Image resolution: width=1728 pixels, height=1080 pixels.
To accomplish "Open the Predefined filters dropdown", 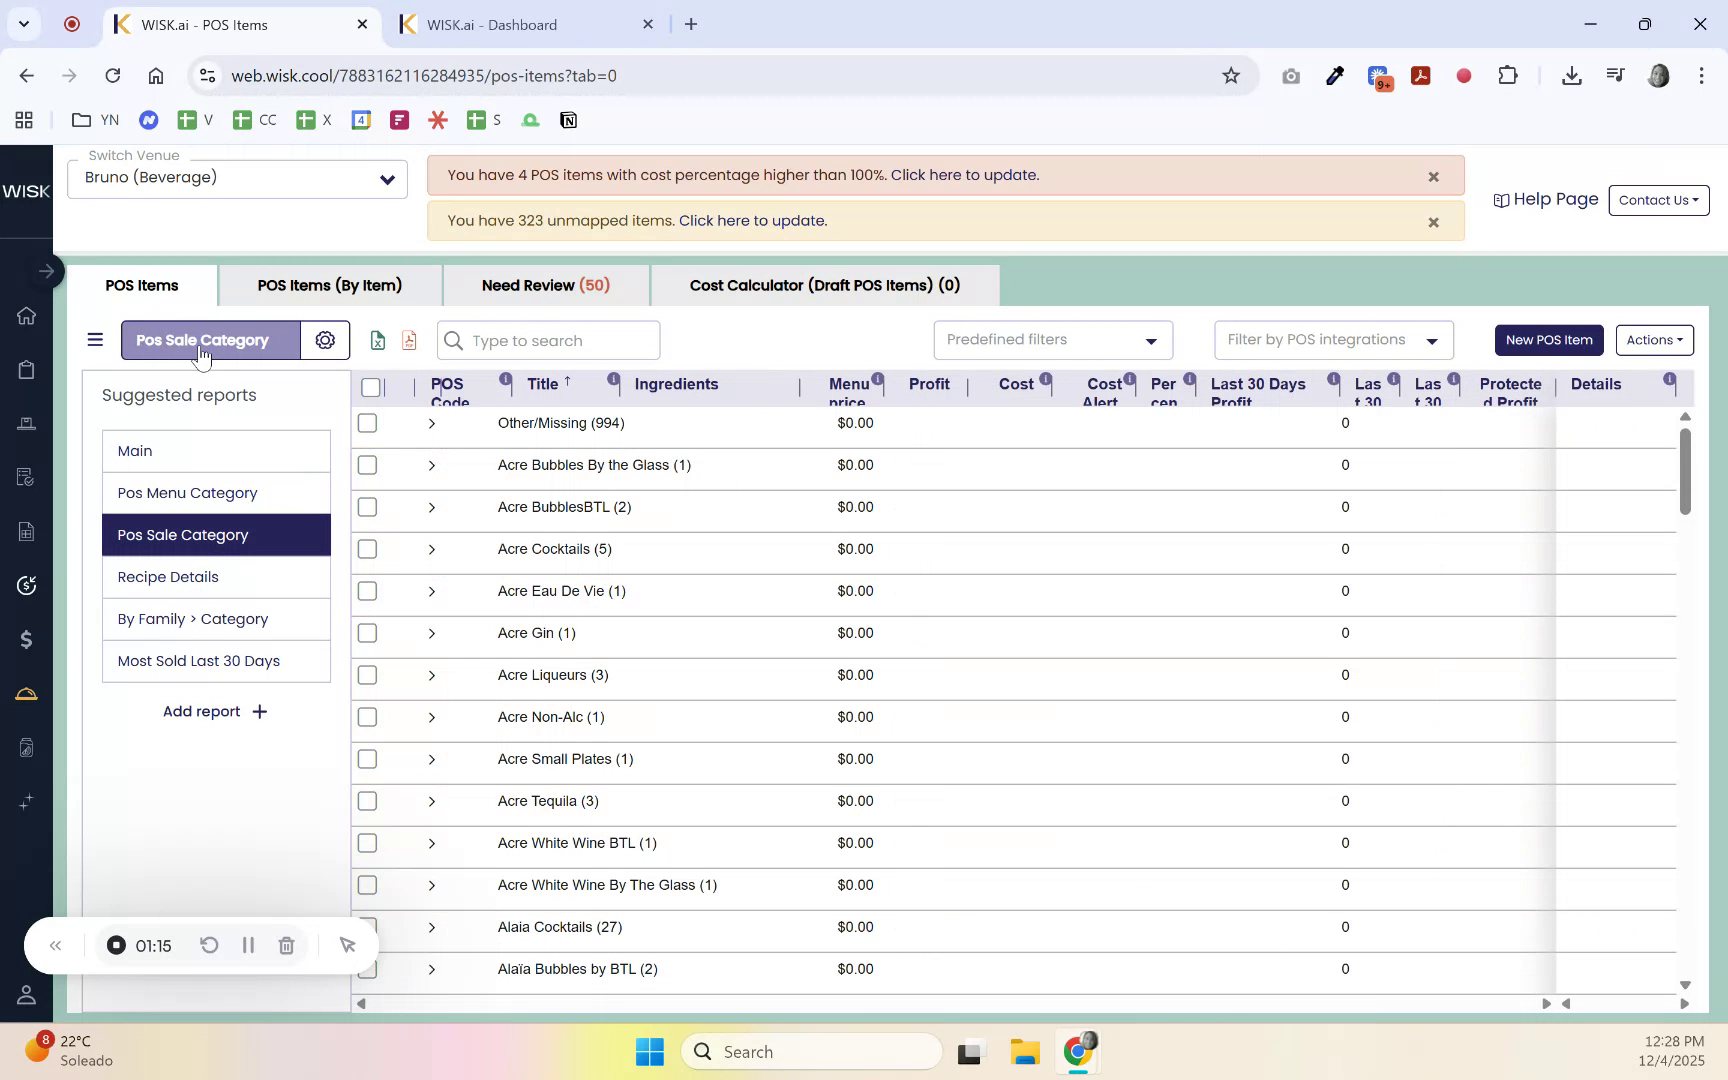I will (x=1052, y=340).
